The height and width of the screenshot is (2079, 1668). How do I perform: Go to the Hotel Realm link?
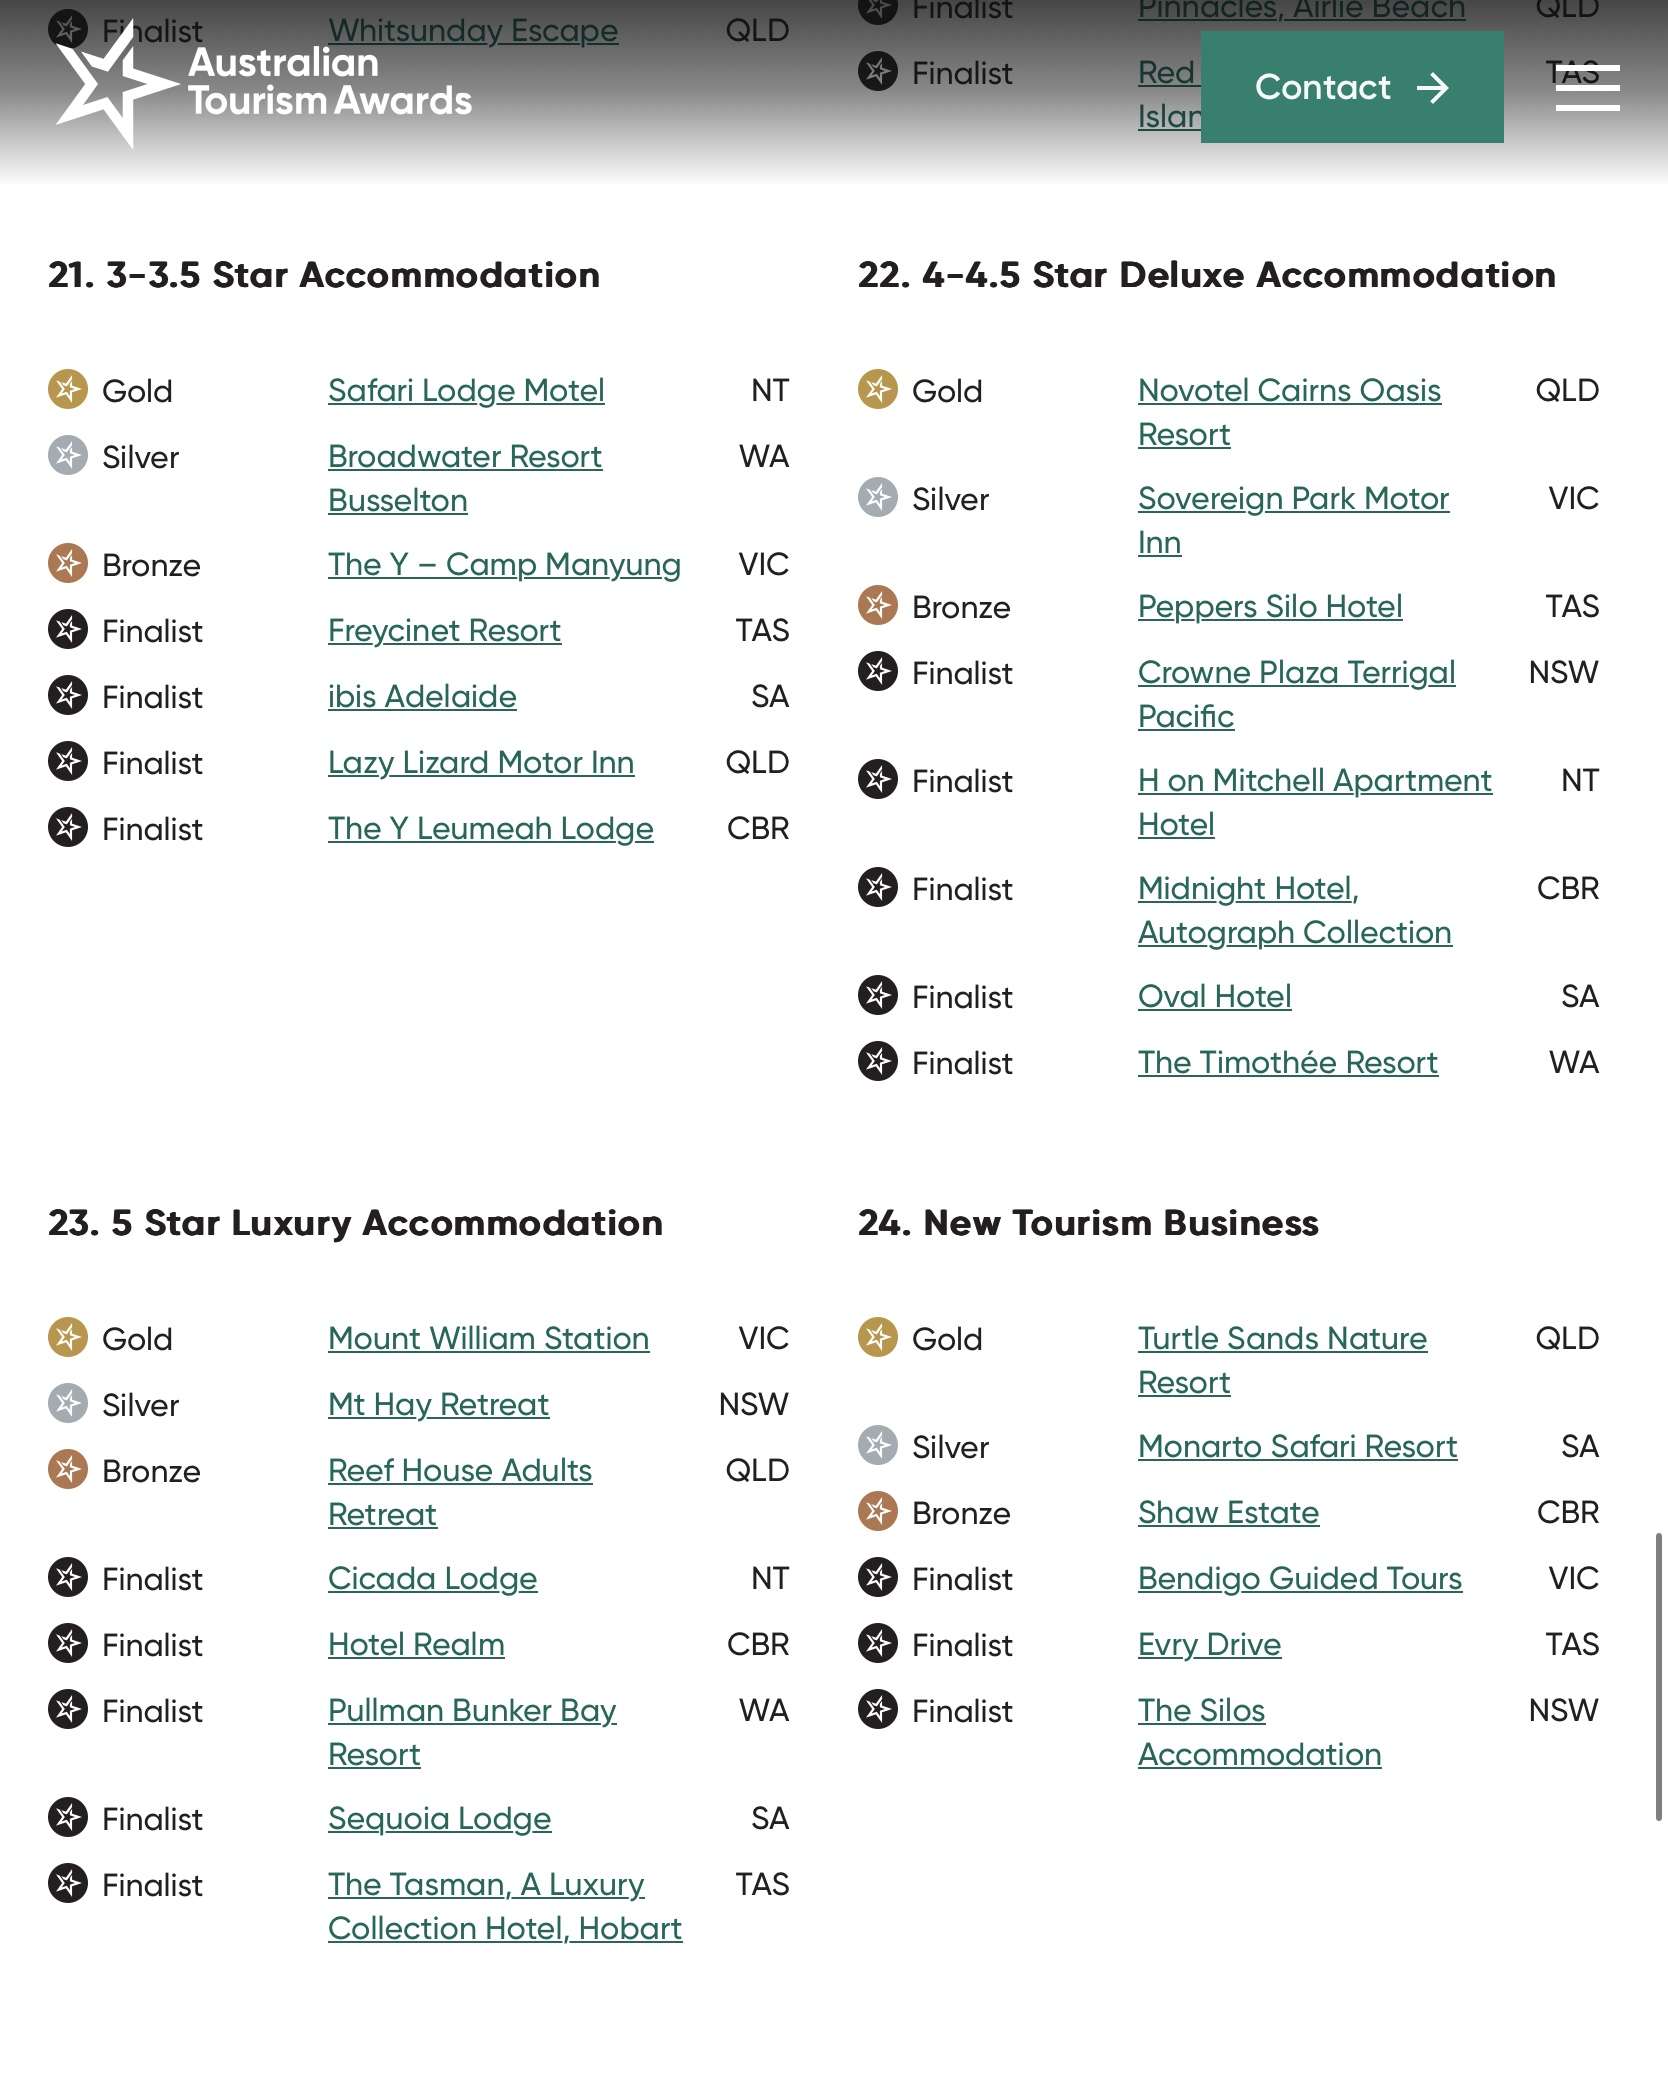(416, 1644)
